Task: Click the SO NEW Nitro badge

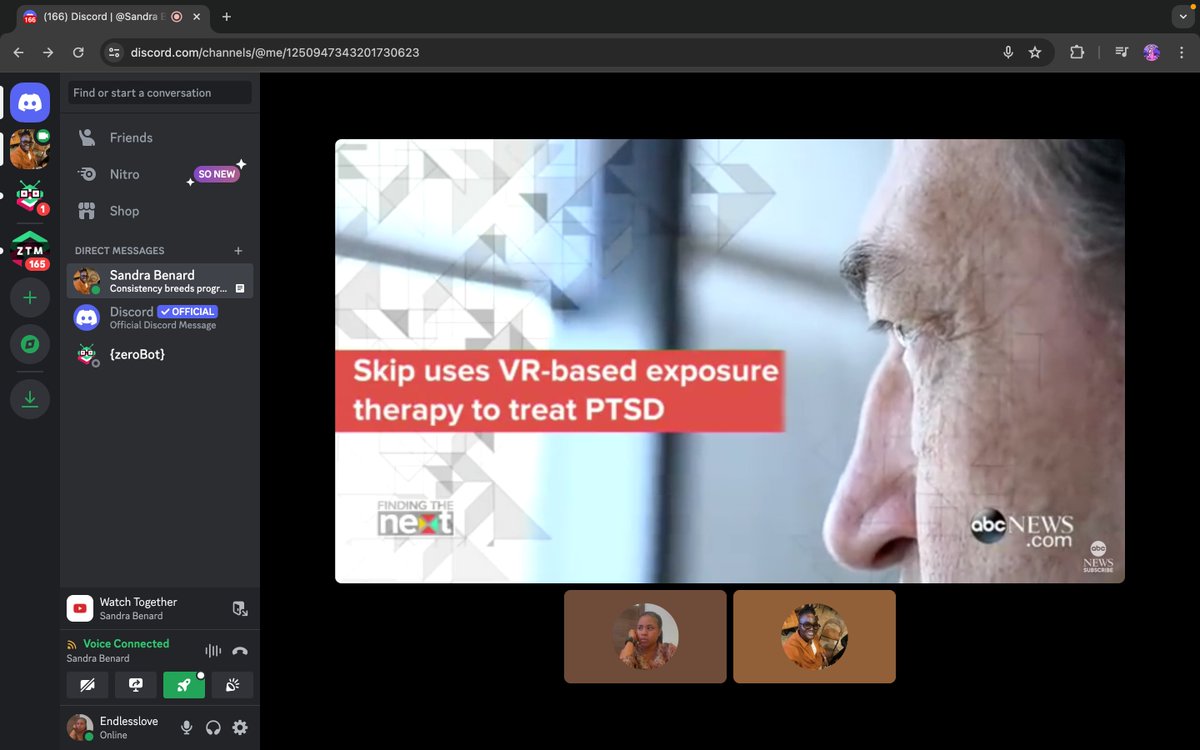Action: point(217,174)
